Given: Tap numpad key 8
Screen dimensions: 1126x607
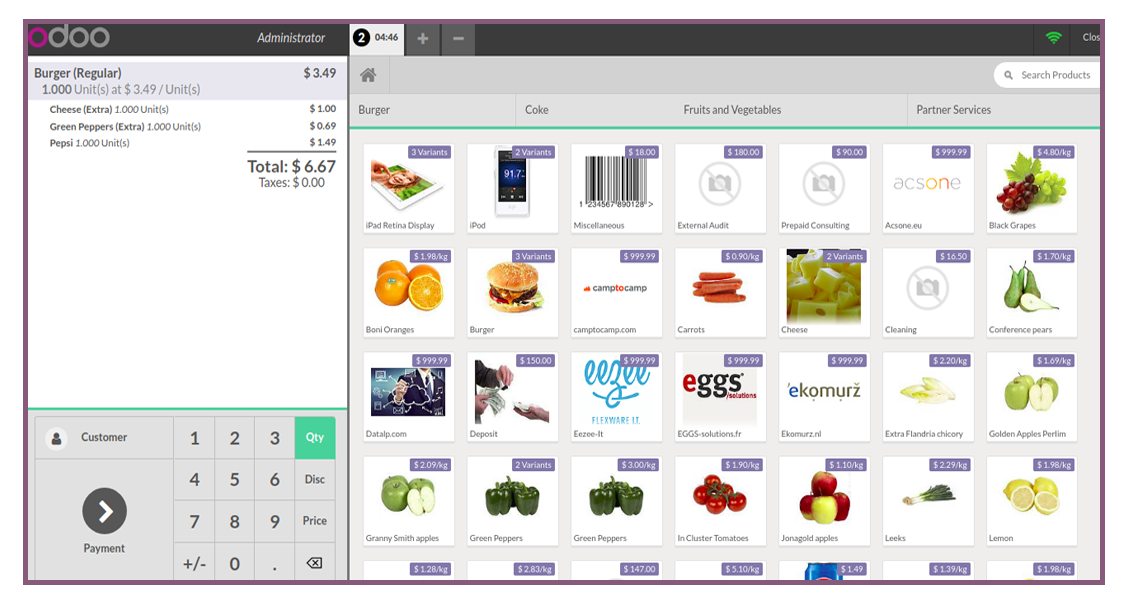Looking at the screenshot, I should [235, 522].
